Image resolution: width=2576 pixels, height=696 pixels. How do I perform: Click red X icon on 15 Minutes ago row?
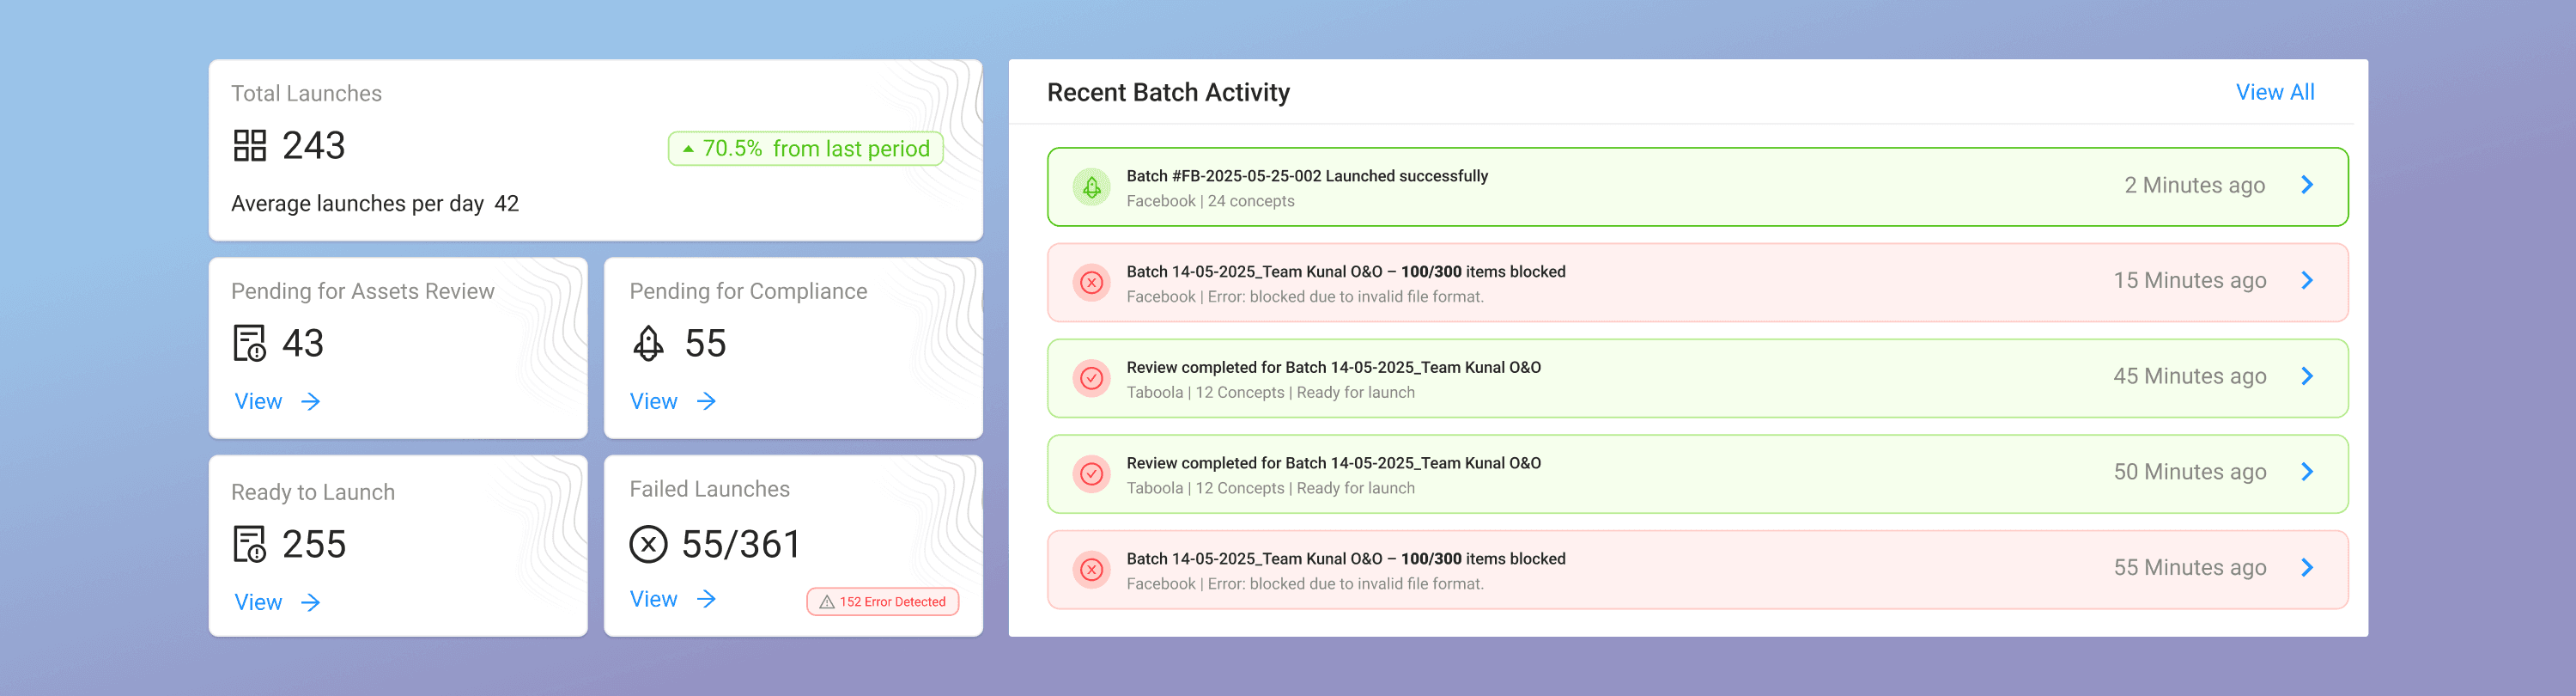1092,282
